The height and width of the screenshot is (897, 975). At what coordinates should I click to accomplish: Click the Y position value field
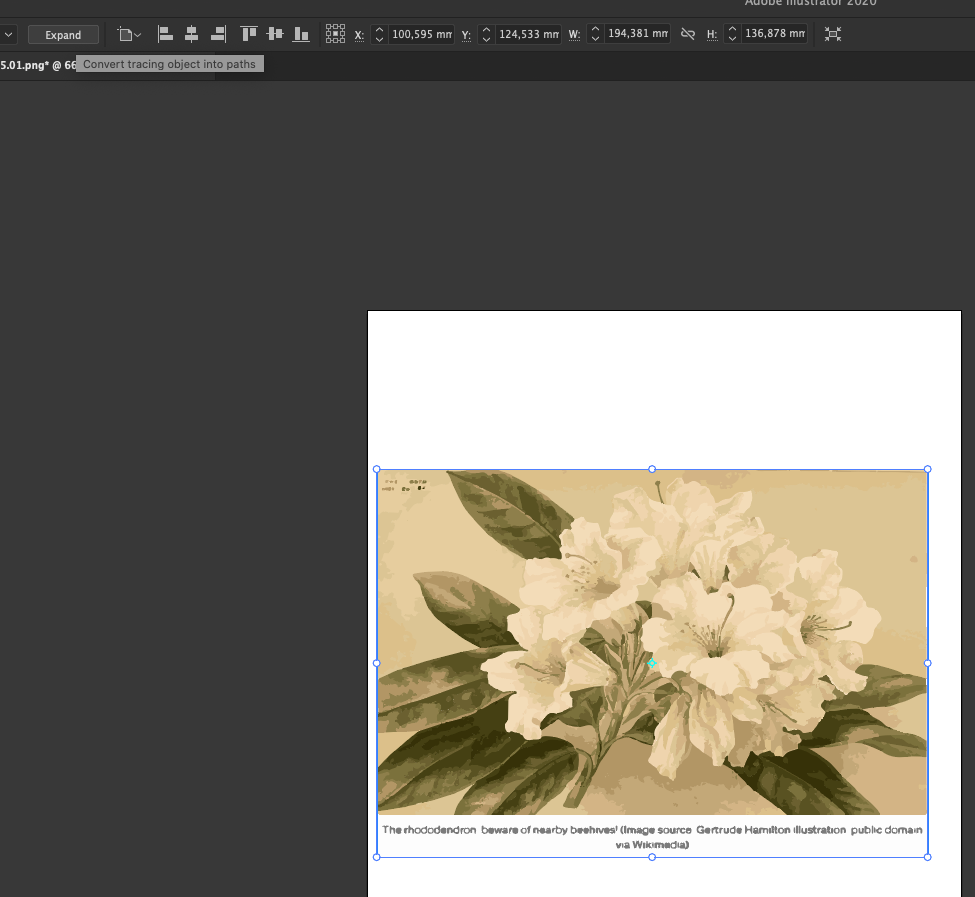tap(529, 34)
